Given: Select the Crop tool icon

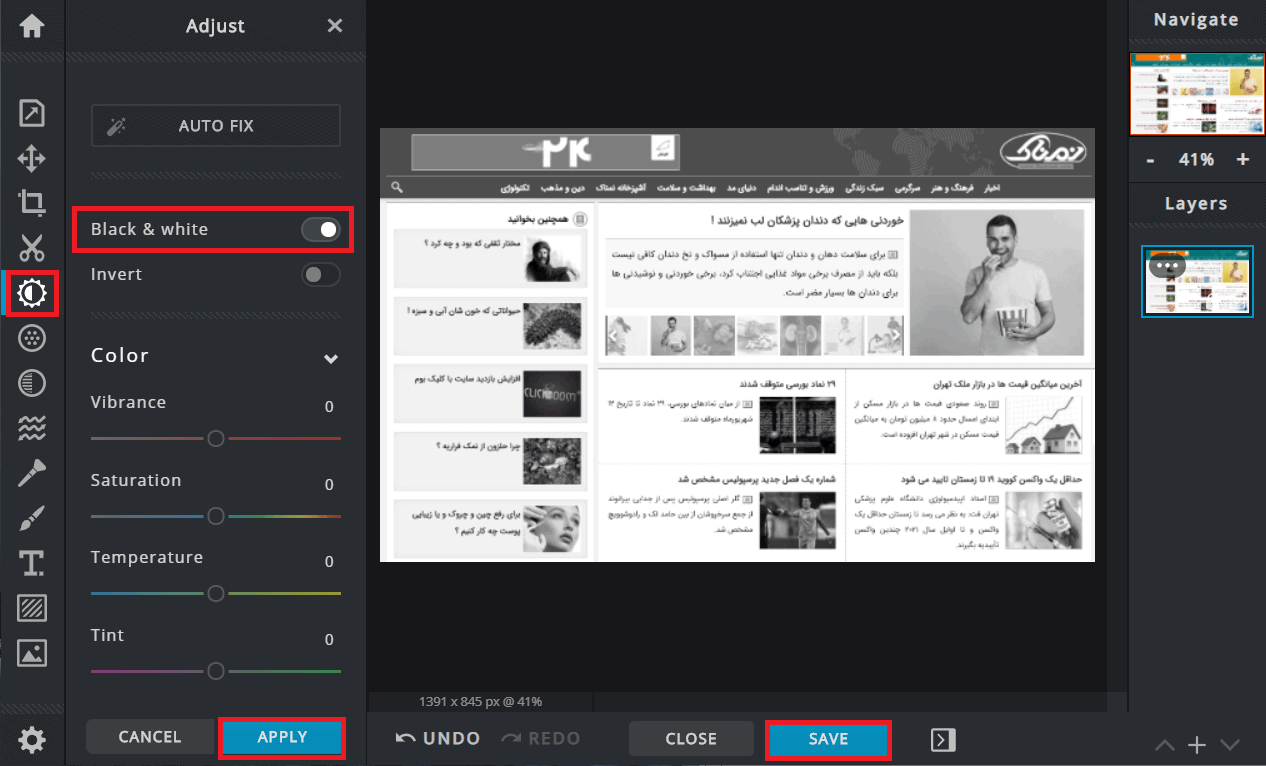Looking at the screenshot, I should coord(32,203).
